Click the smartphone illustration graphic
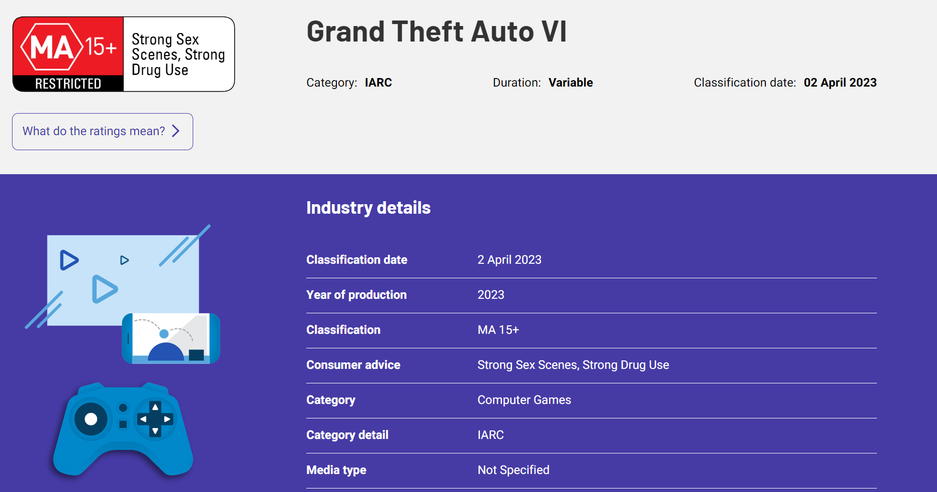The image size is (937, 492). click(x=170, y=338)
